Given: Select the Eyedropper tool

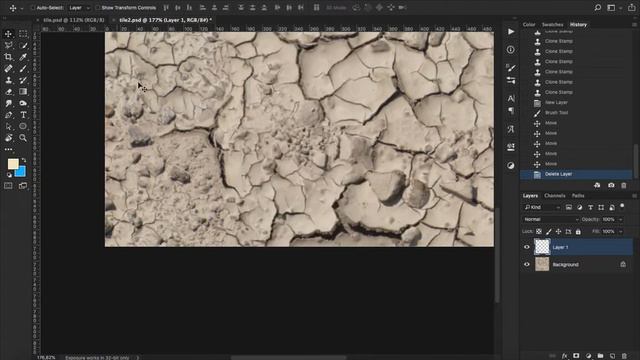Looking at the screenshot, I should (23, 57).
